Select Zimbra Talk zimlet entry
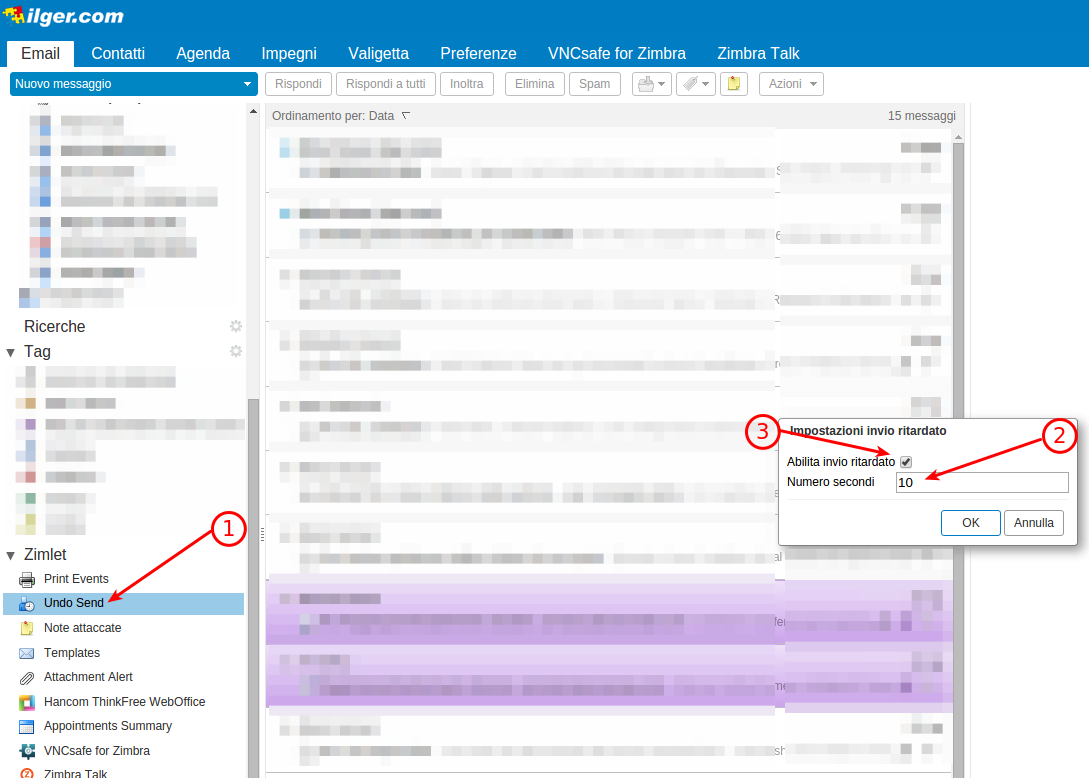Screen dimensions: 1089x778 coord(75,773)
